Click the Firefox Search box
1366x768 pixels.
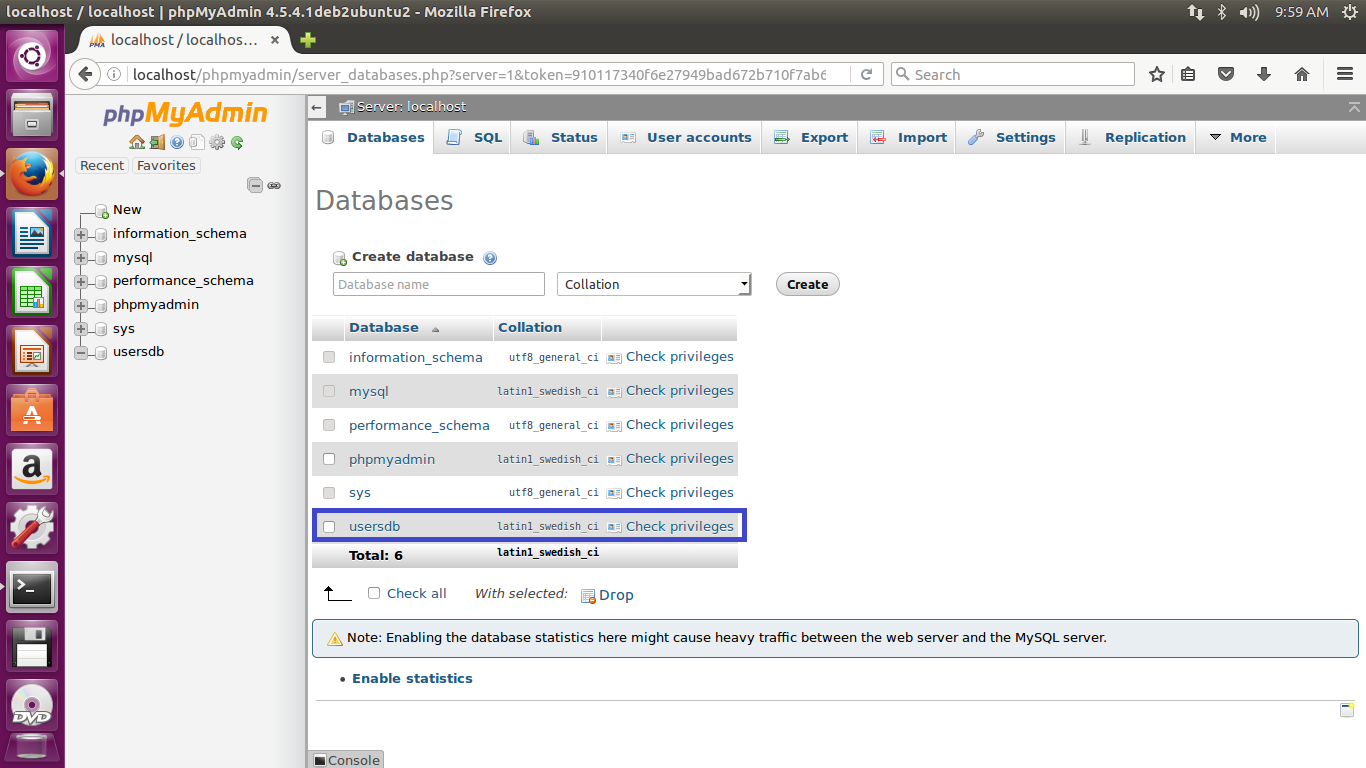1012,74
